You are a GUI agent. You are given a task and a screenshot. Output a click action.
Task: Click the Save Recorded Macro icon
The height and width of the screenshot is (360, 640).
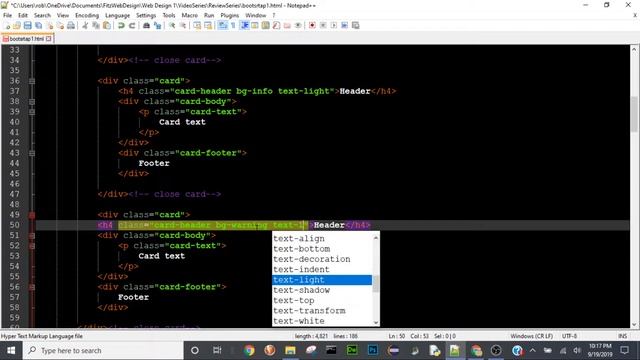(x=356, y=26)
